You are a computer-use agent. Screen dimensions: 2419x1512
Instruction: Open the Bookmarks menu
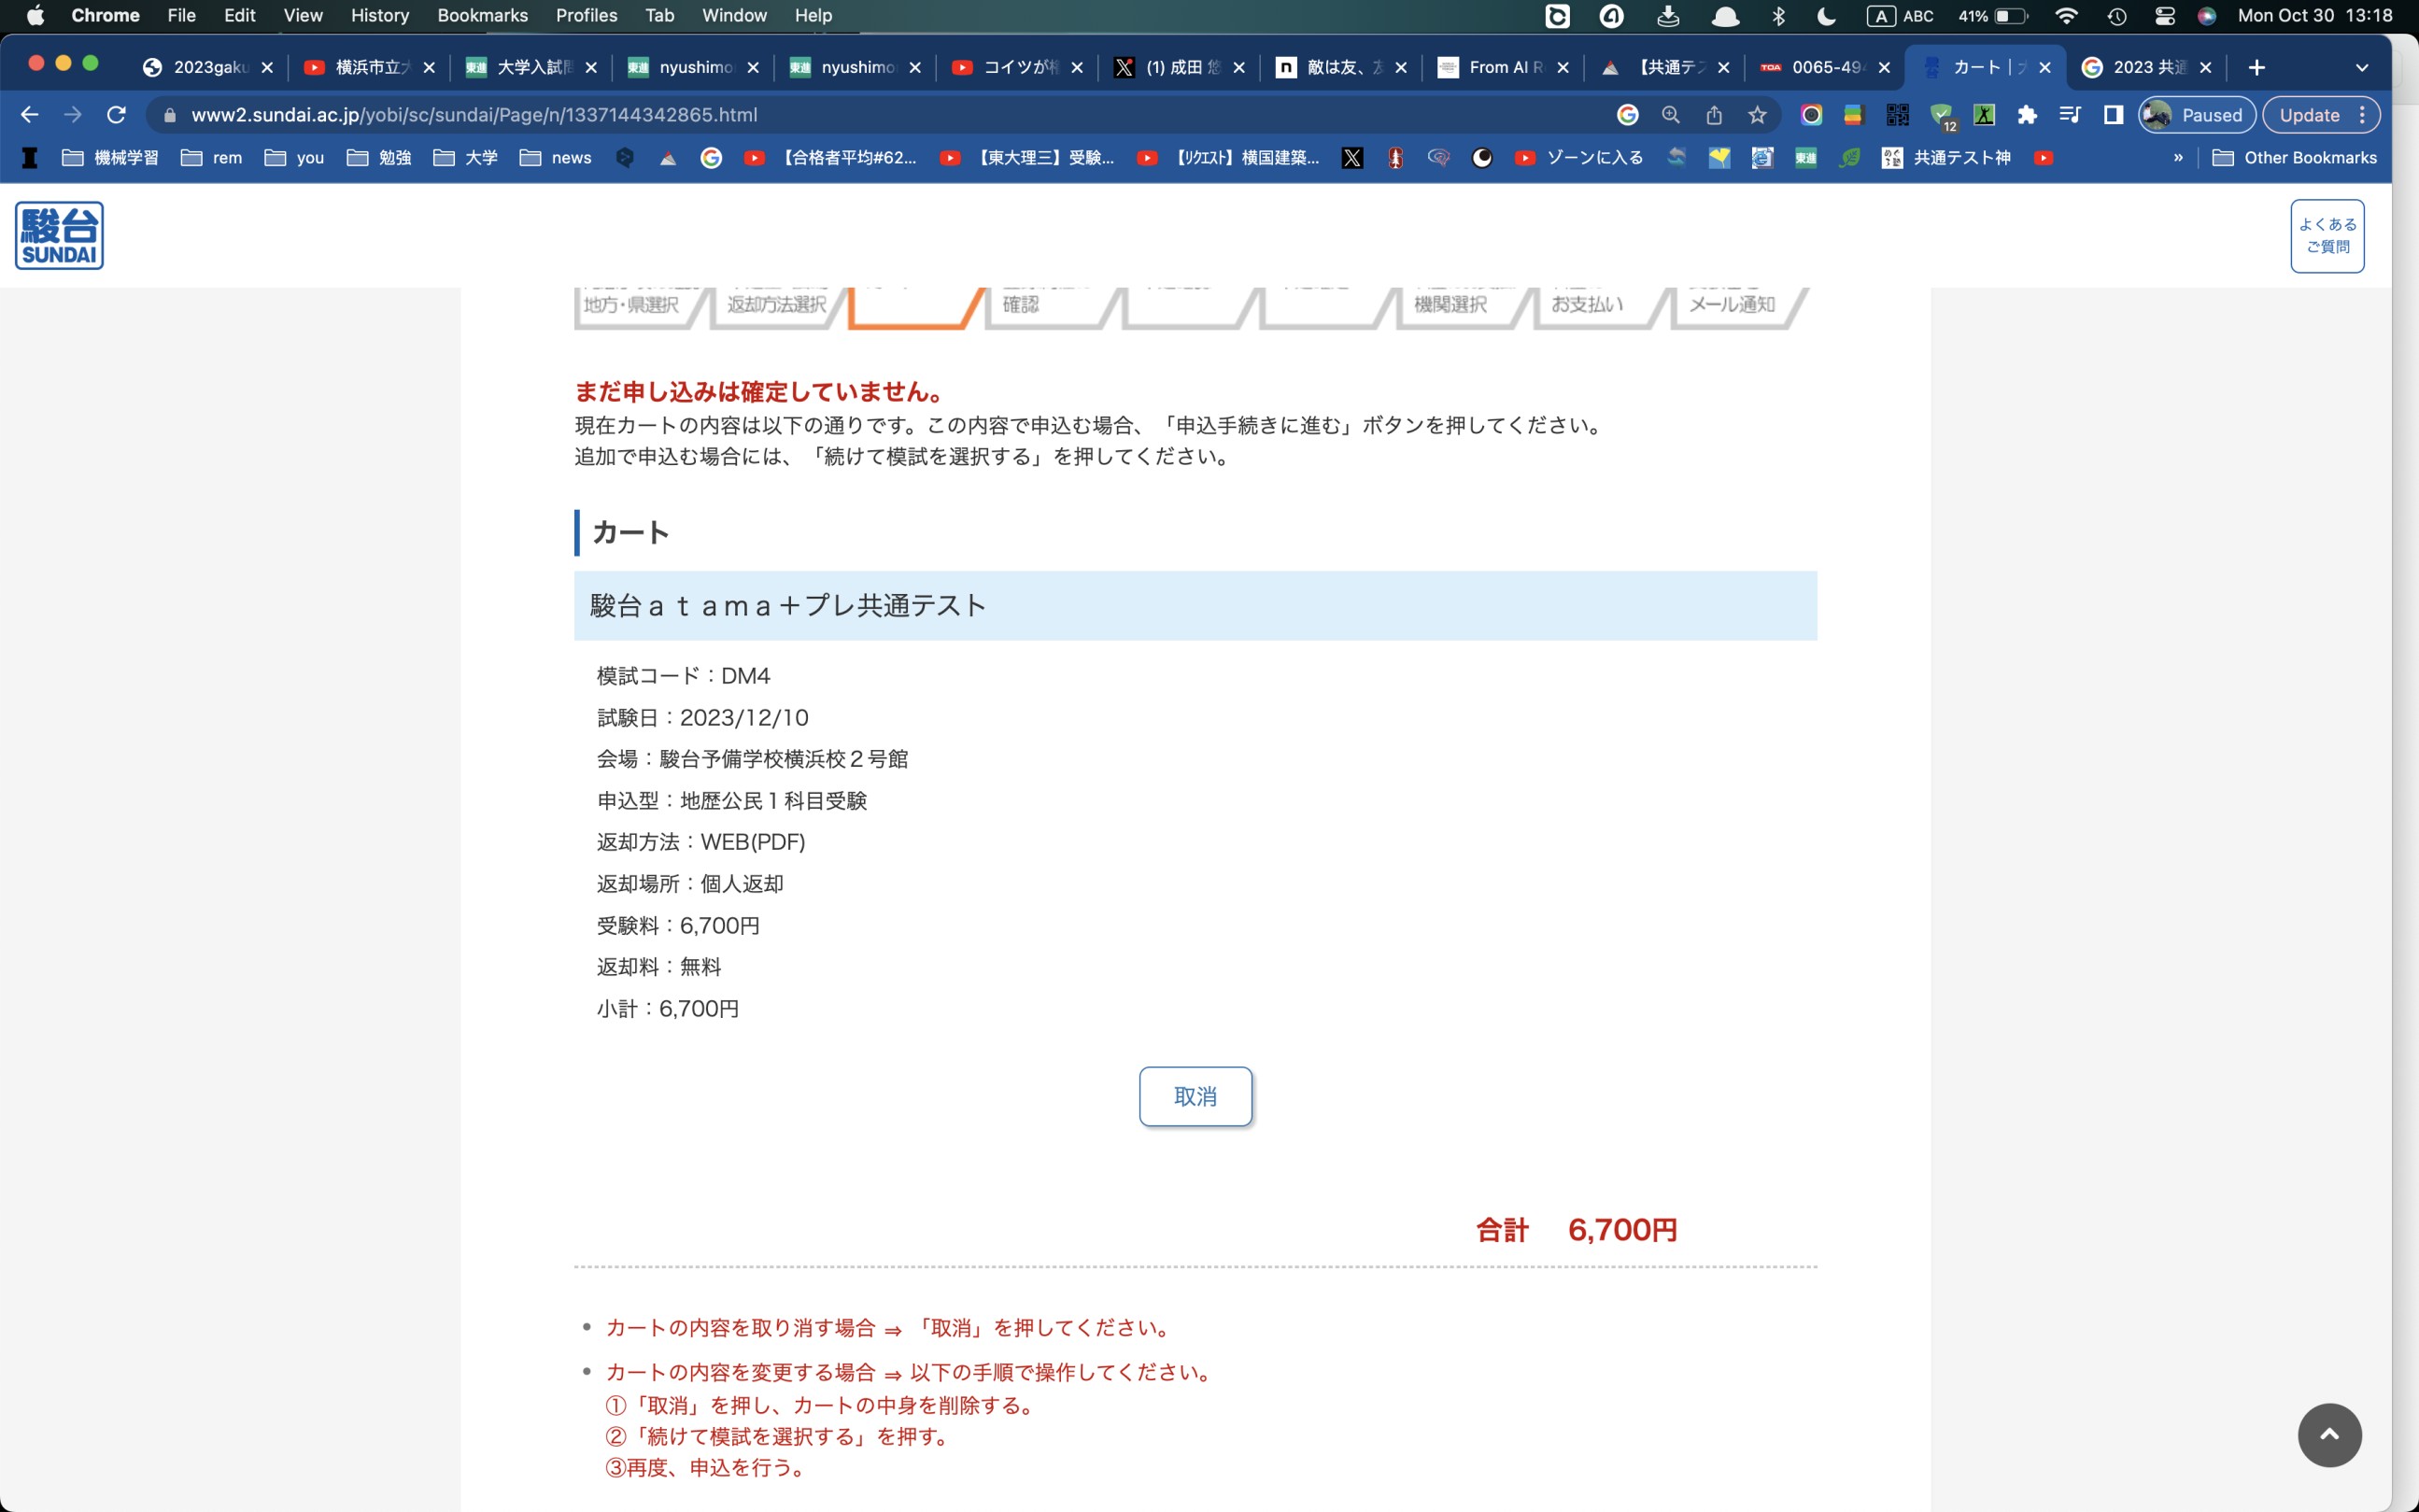coord(482,15)
